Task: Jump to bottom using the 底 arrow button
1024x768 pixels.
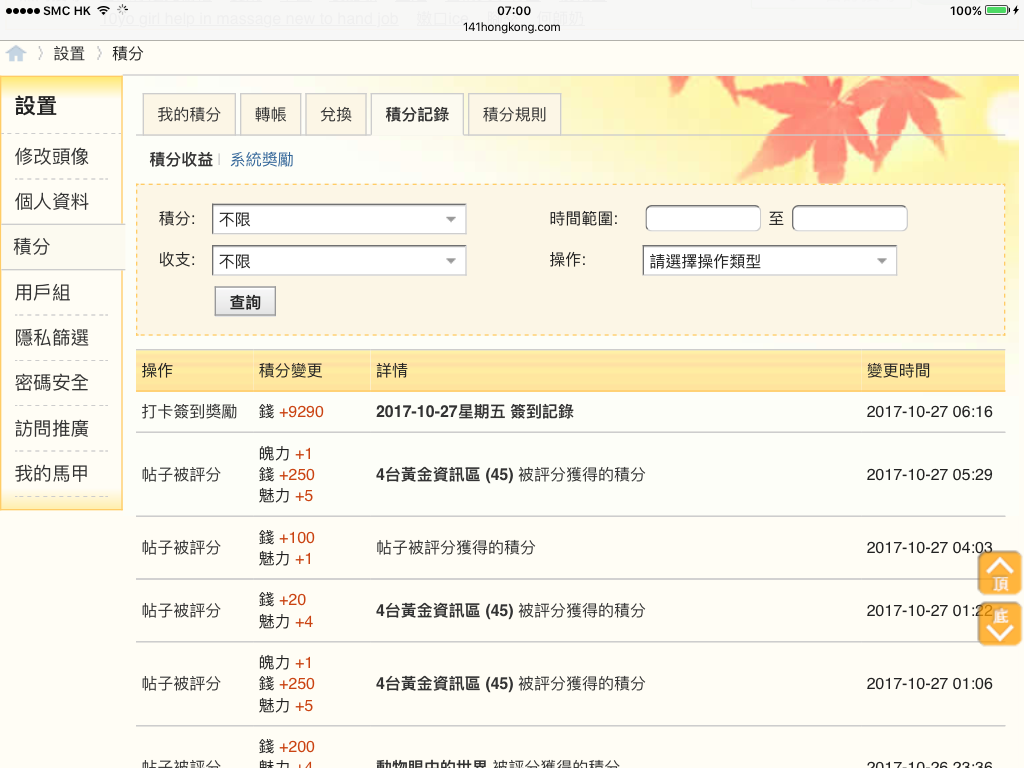Action: click(999, 623)
